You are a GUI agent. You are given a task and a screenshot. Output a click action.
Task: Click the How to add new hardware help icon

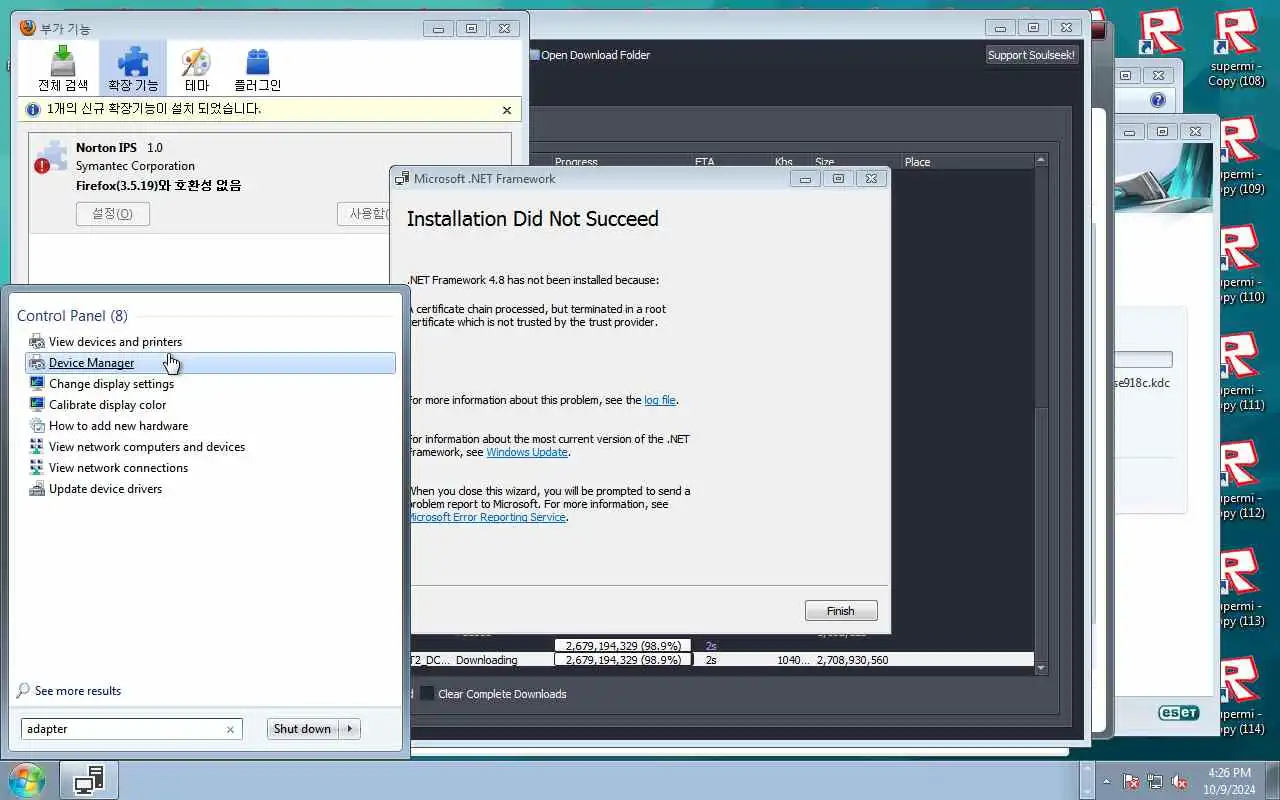click(37, 426)
